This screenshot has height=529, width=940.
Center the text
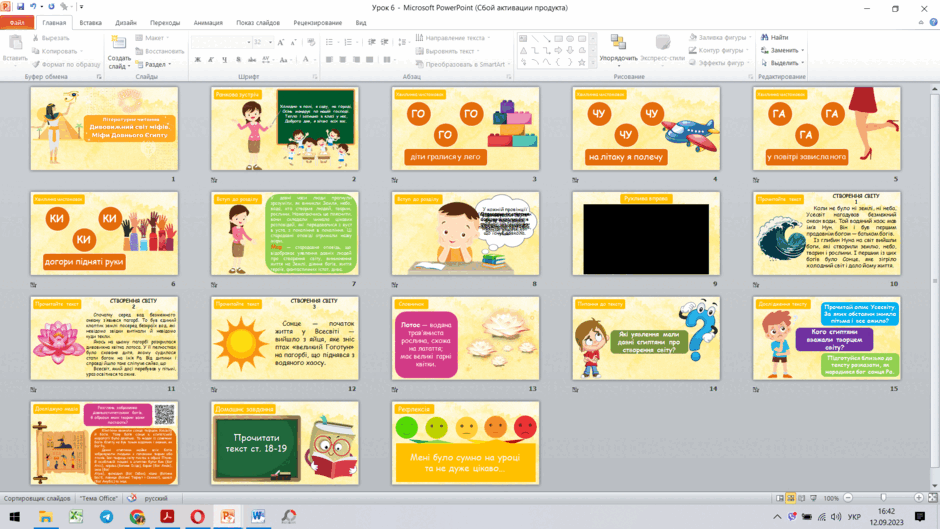pyautogui.click(x=342, y=59)
